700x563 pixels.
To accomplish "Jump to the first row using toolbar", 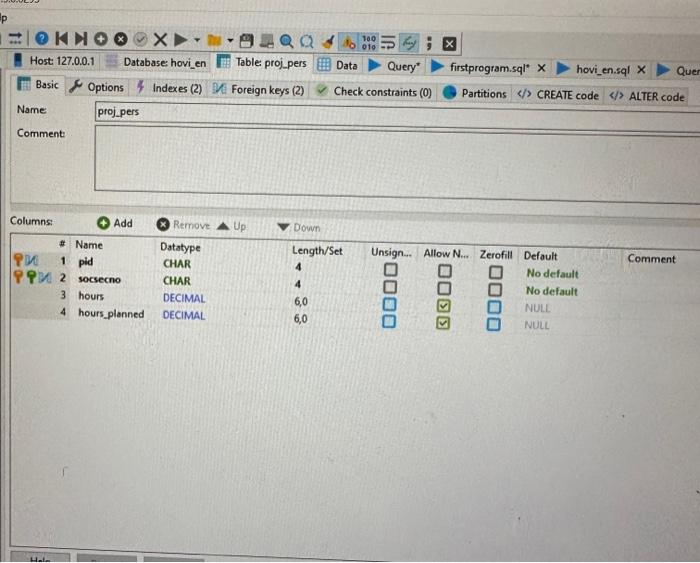I will click(x=62, y=38).
